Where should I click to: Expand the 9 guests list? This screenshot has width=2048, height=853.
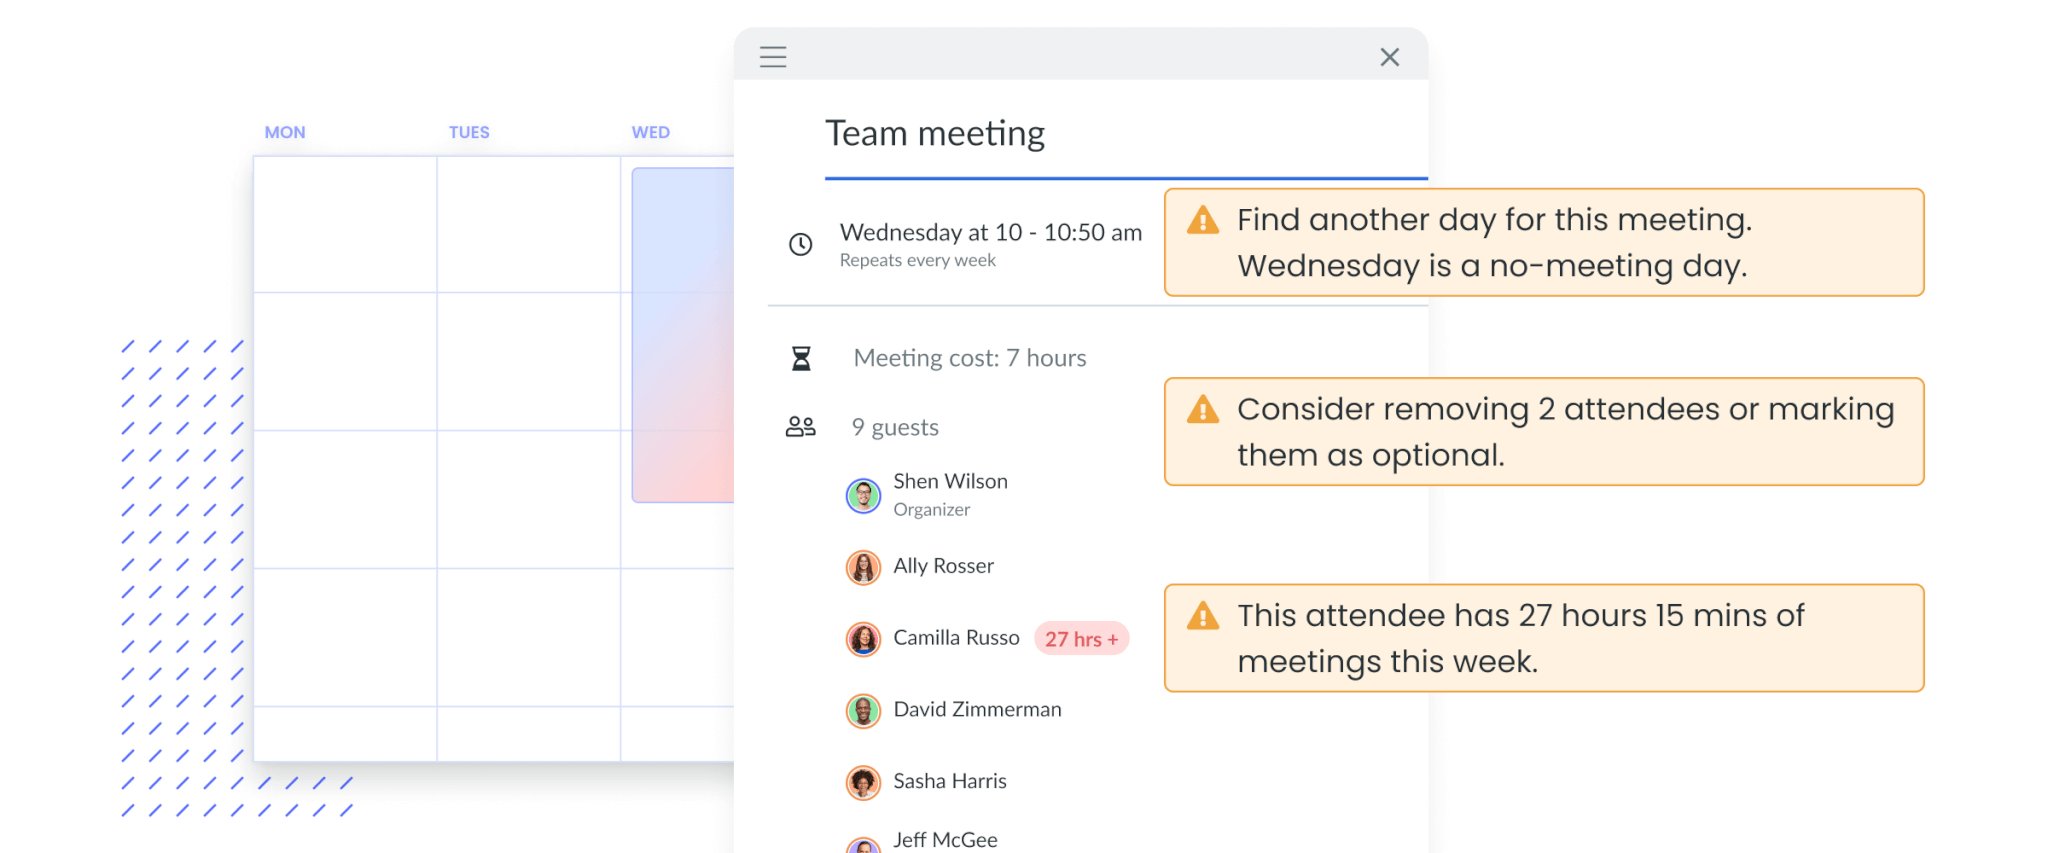point(895,428)
